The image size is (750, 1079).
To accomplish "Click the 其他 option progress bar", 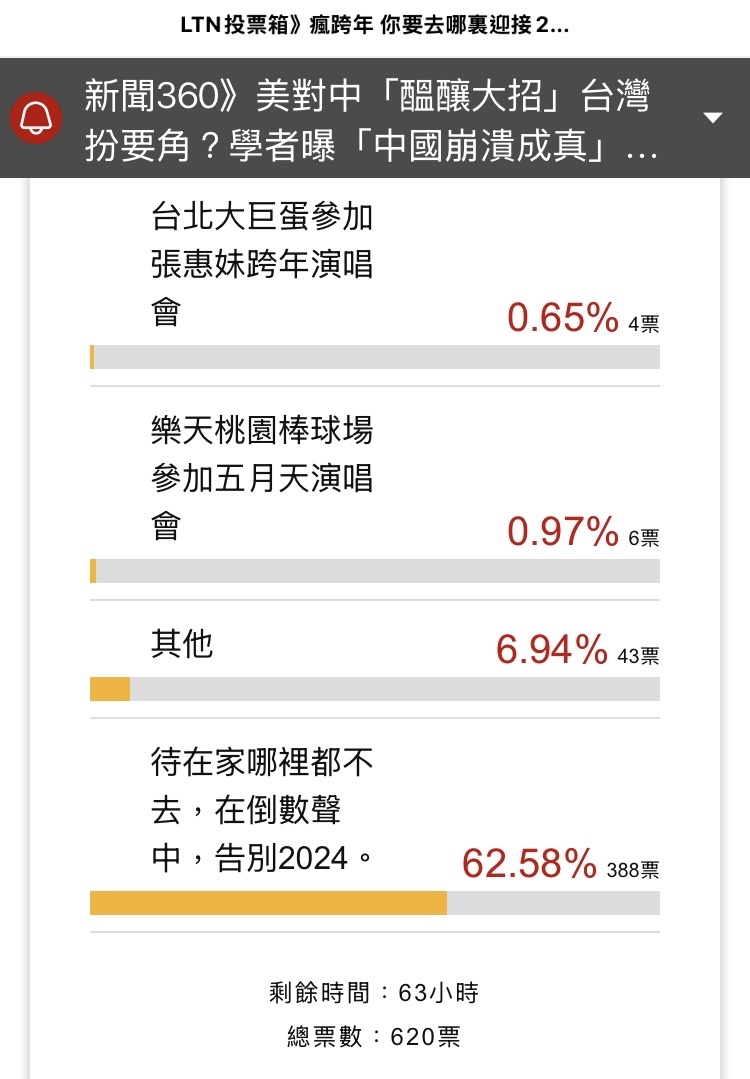I will [x=375, y=689].
